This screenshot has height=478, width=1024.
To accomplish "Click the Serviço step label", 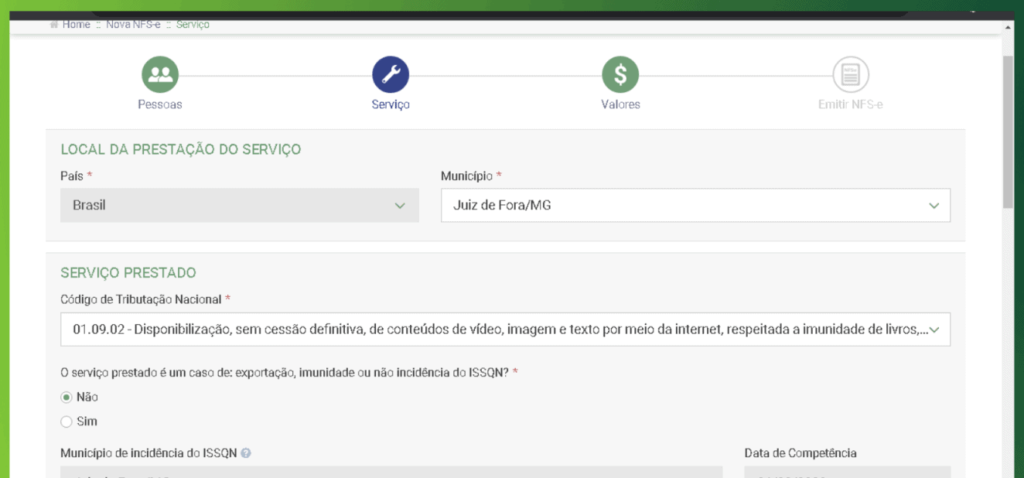I will point(391,104).
